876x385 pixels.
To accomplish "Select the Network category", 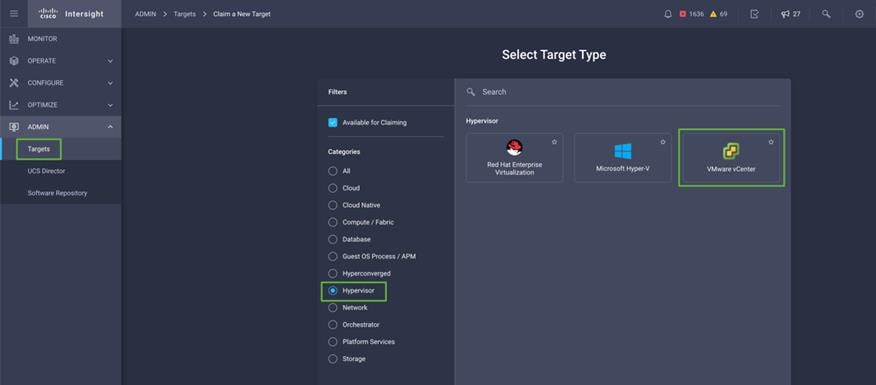I will 333,307.
